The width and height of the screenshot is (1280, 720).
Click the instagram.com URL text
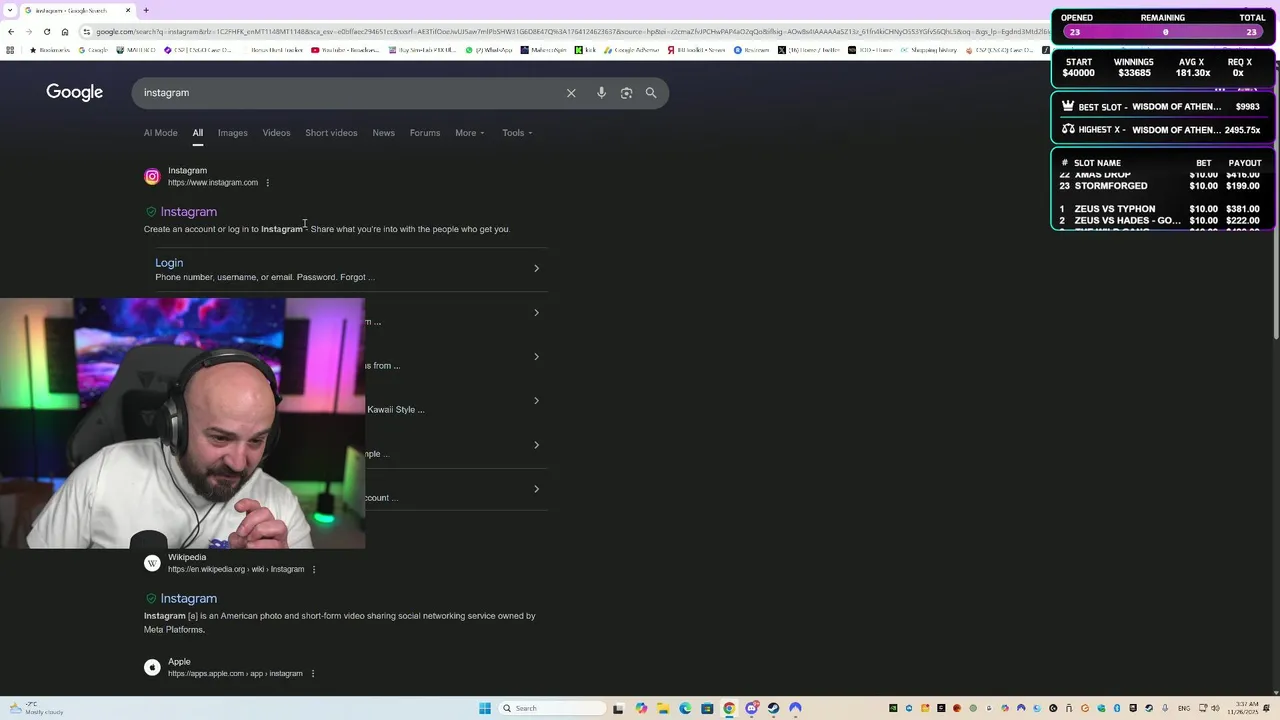[x=213, y=183]
